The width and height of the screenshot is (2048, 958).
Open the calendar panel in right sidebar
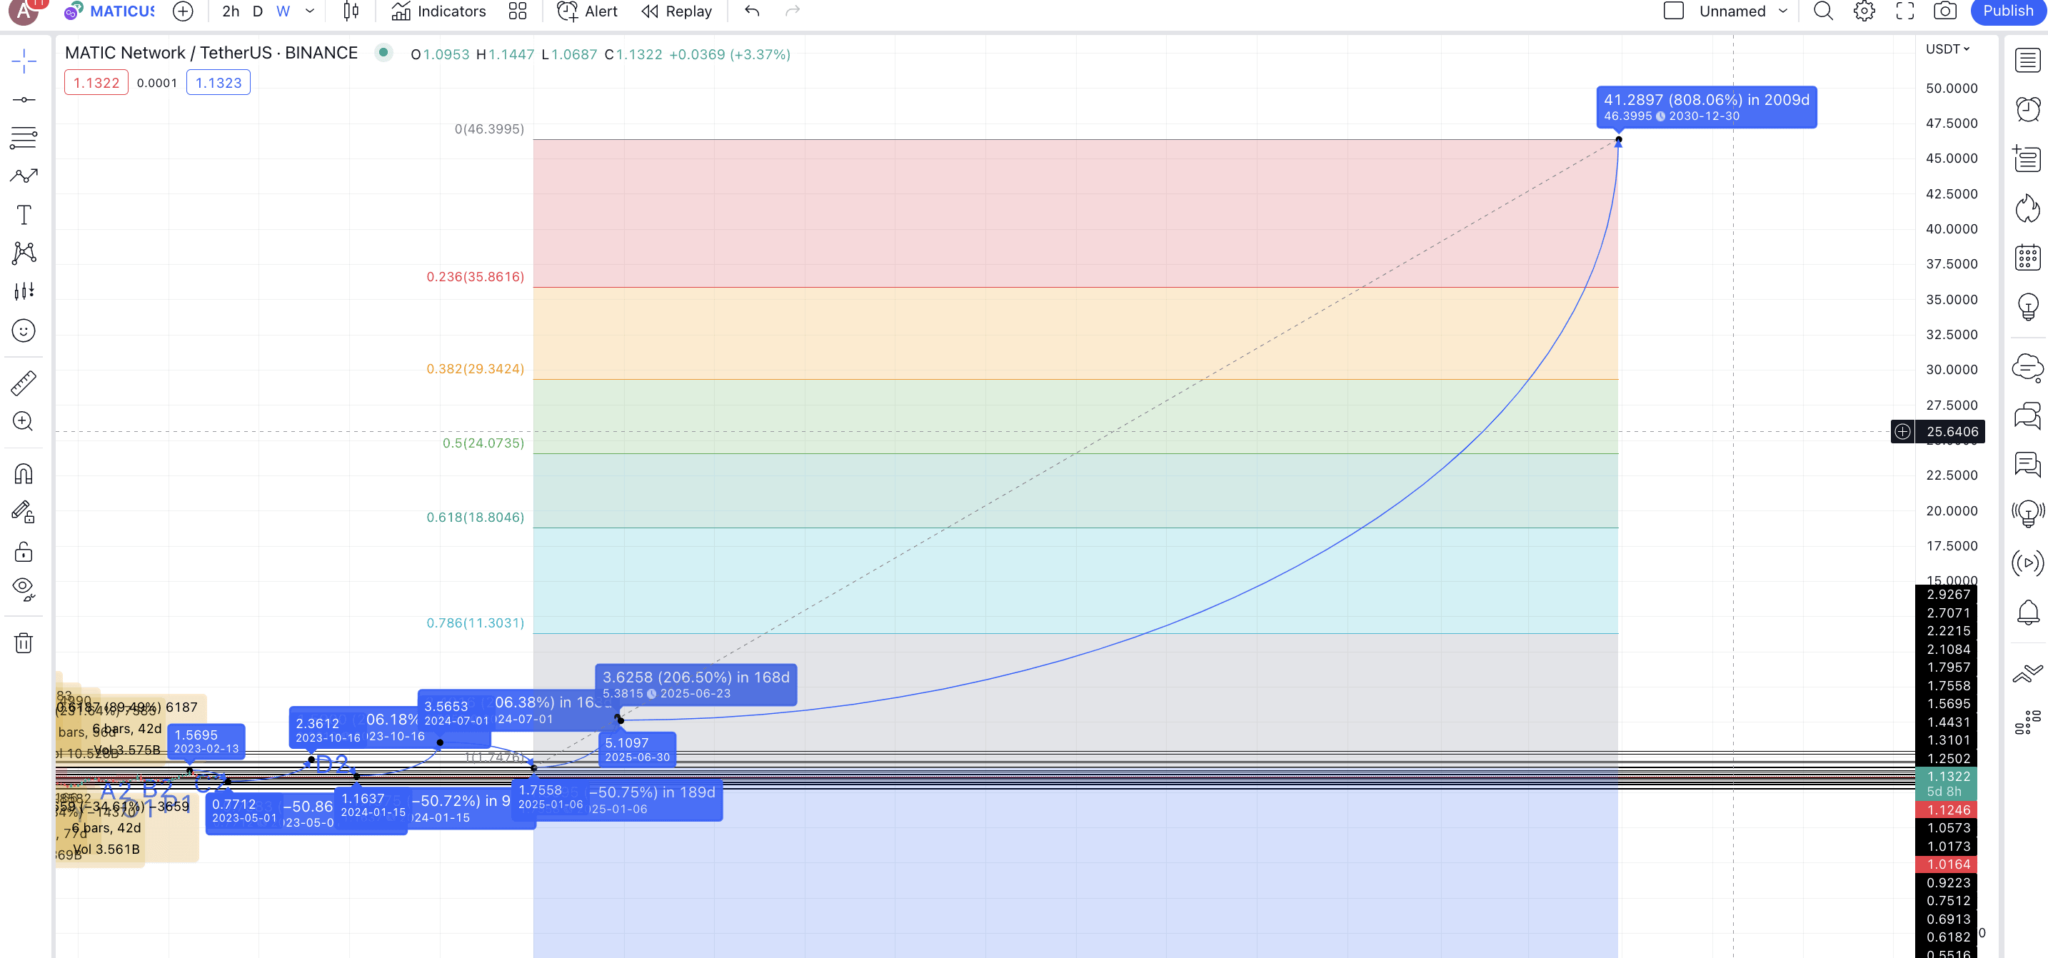pyautogui.click(x=2027, y=258)
